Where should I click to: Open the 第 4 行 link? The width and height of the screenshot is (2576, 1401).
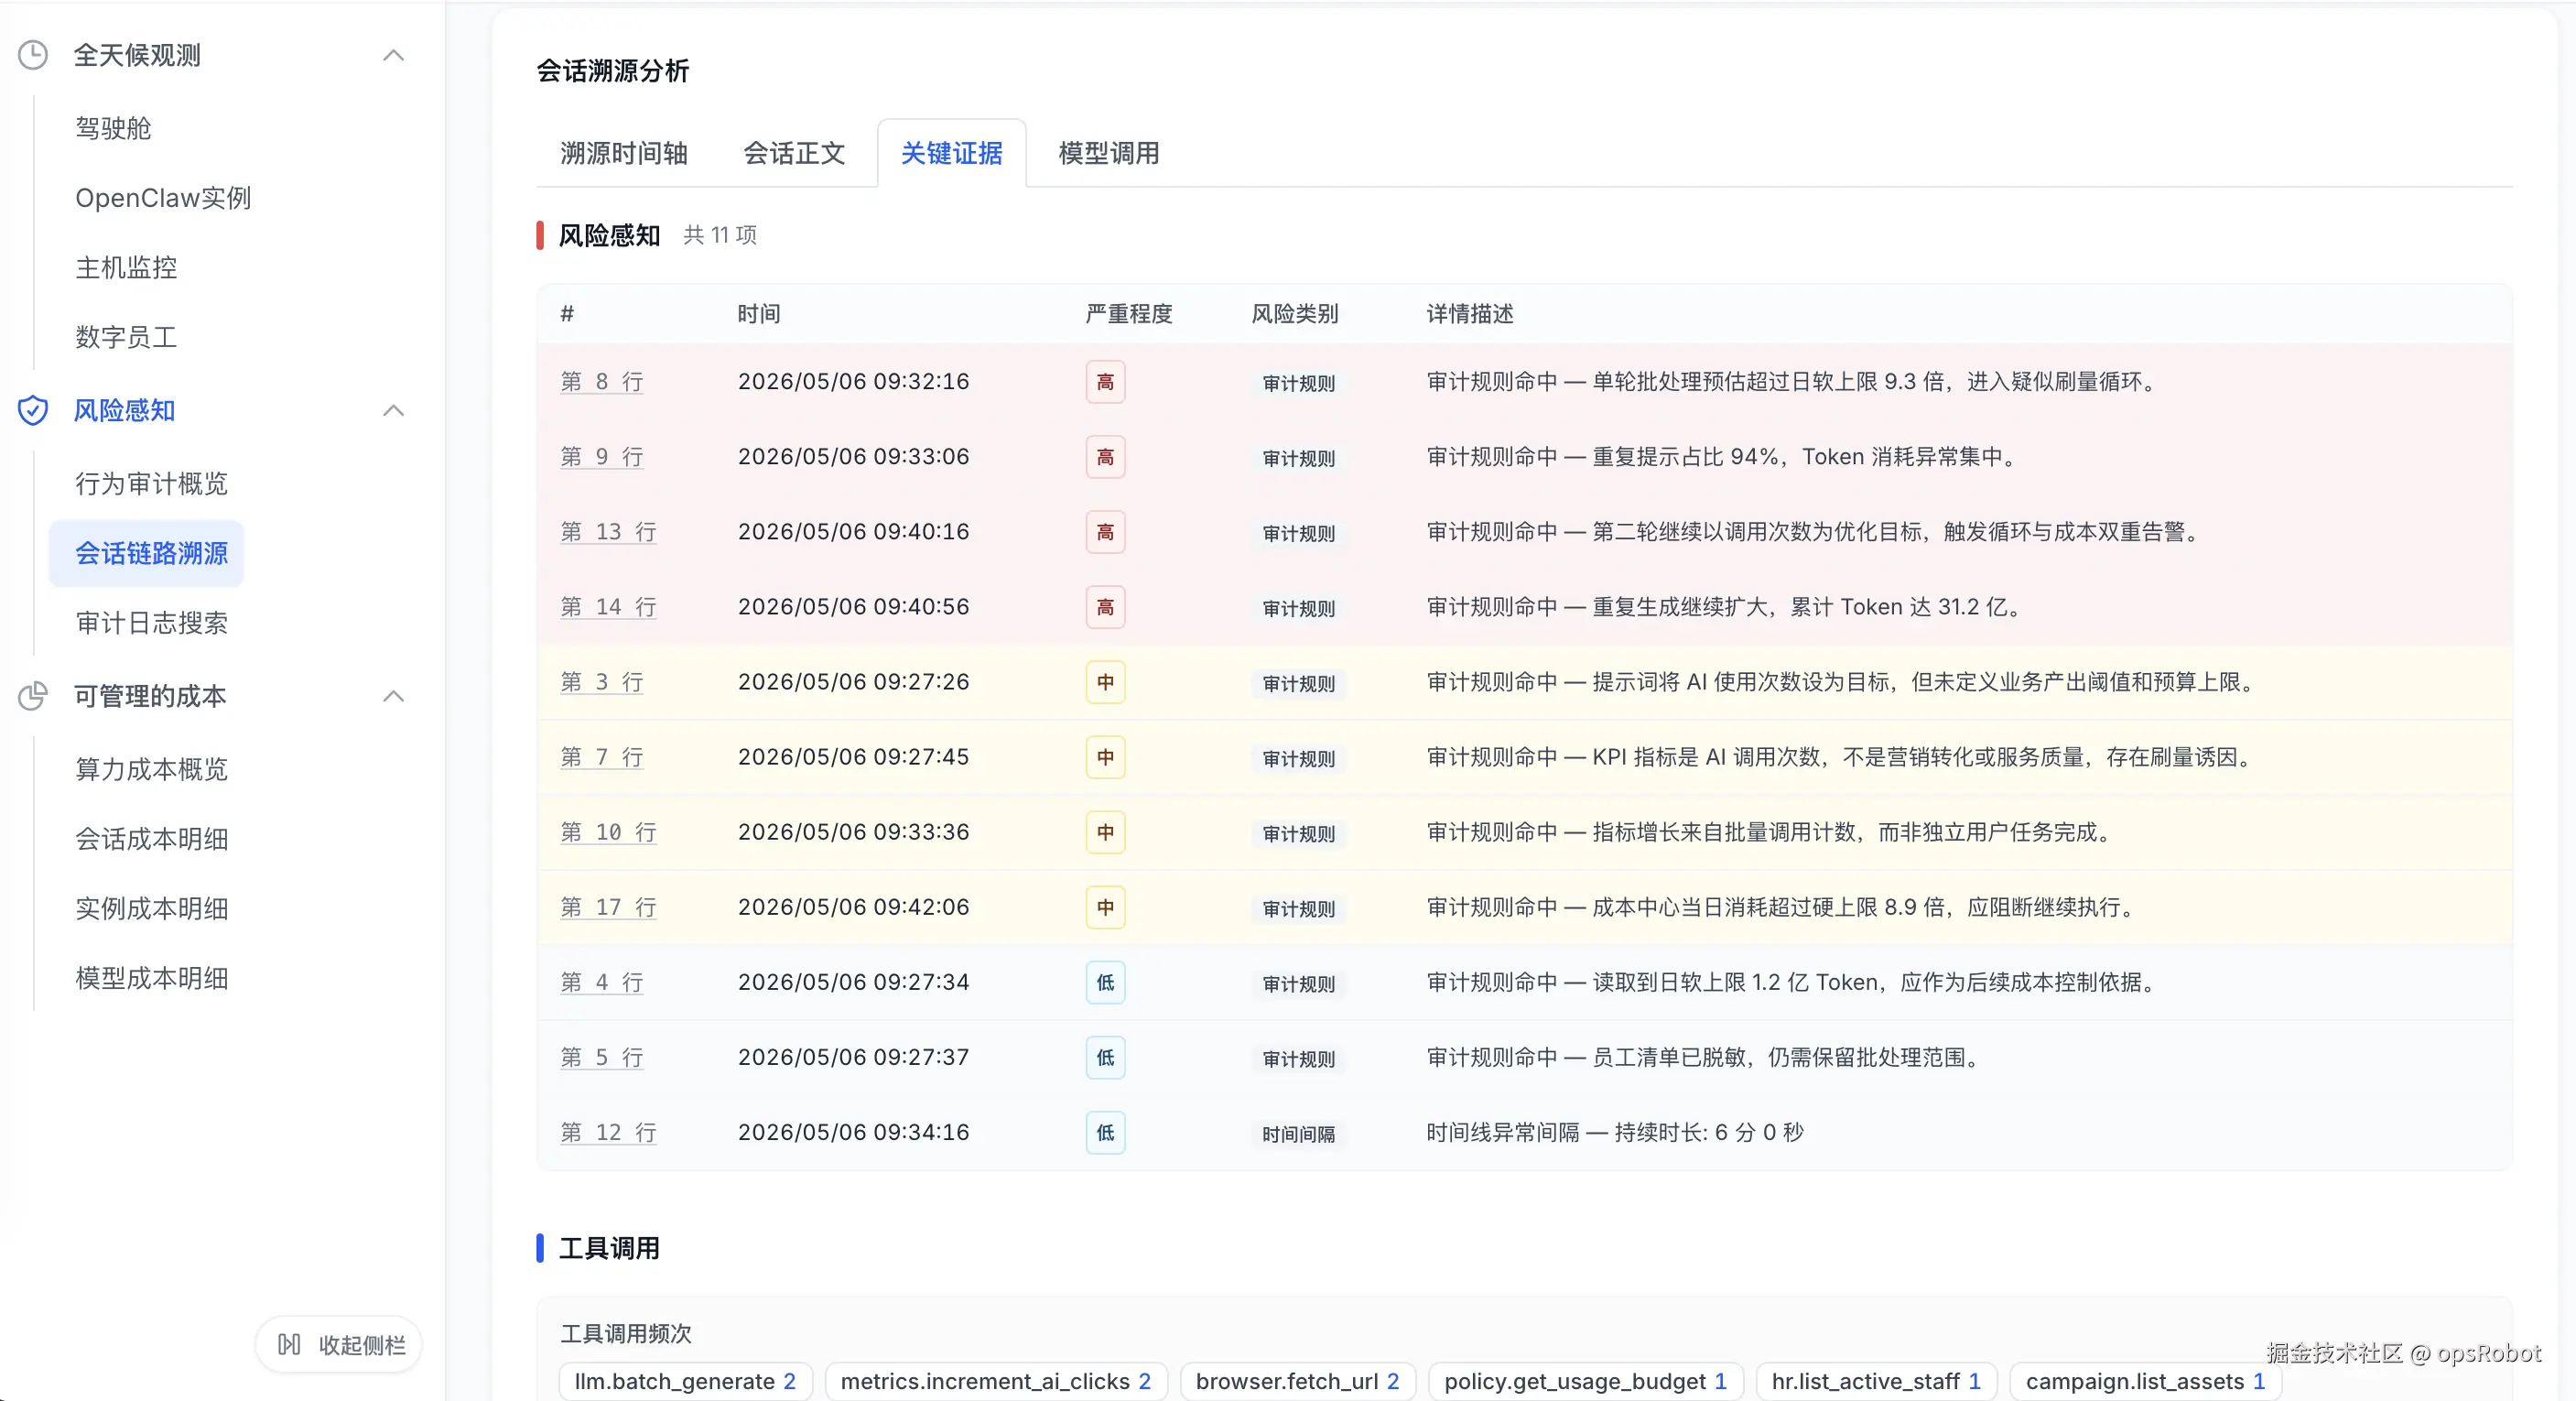(602, 981)
